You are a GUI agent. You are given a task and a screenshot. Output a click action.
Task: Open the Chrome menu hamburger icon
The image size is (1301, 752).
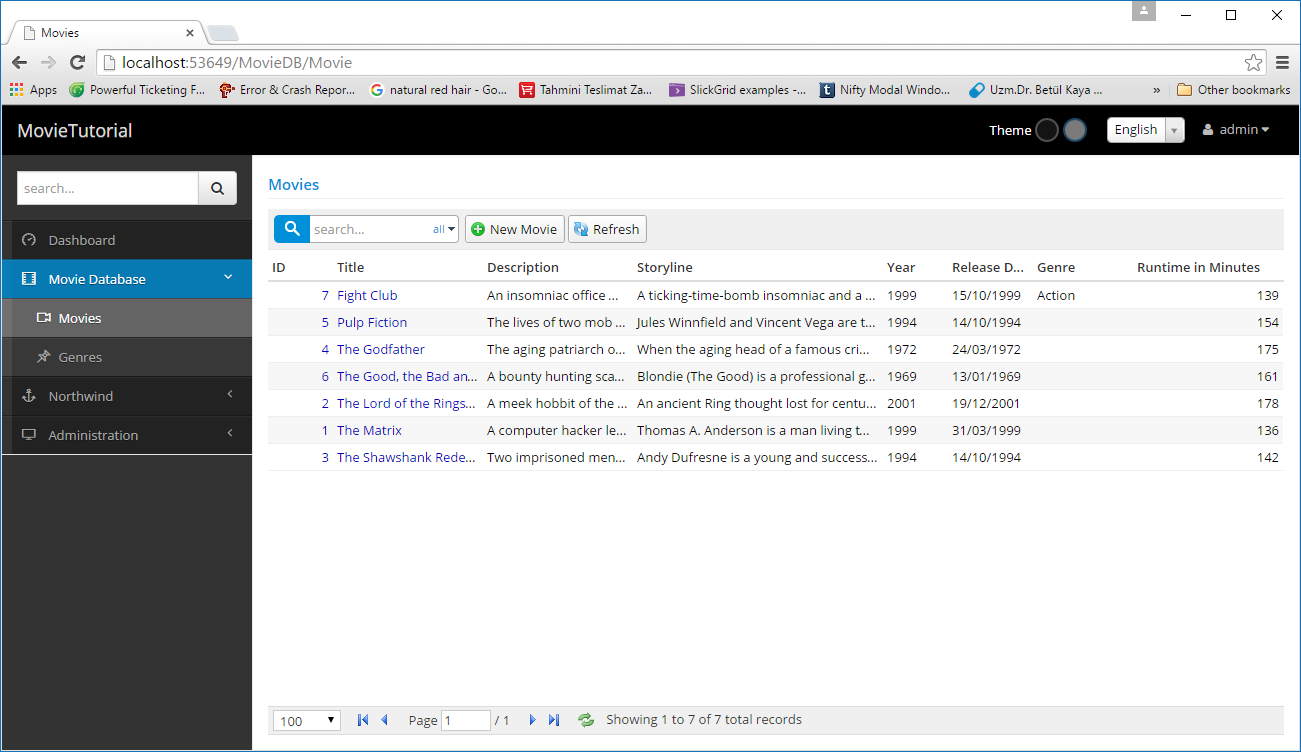tap(1282, 63)
